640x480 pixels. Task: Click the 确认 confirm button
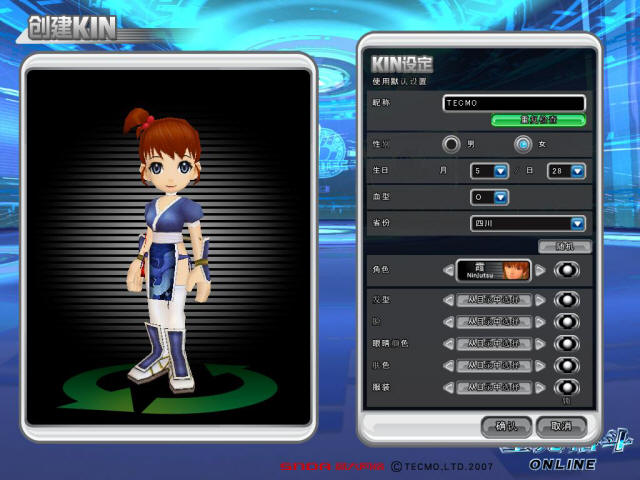point(507,427)
